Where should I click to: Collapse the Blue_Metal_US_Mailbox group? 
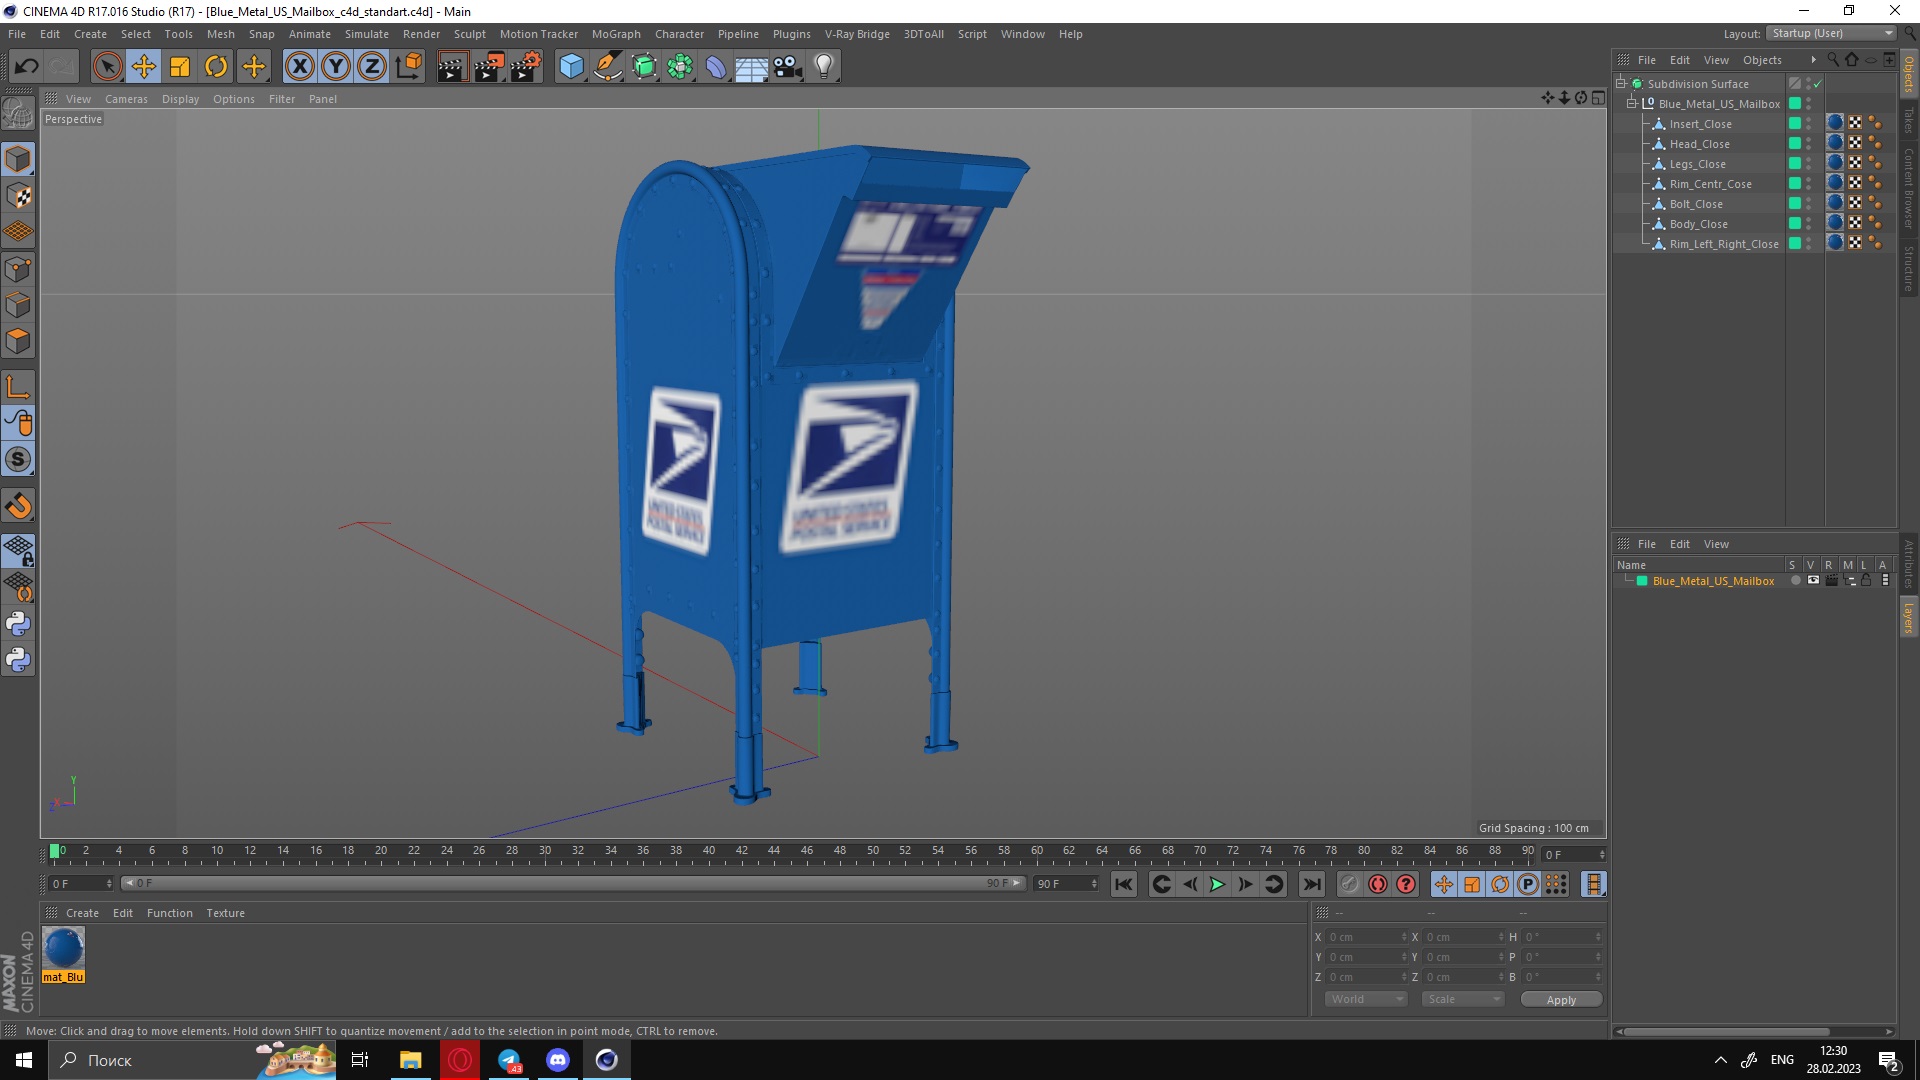click(x=1632, y=103)
